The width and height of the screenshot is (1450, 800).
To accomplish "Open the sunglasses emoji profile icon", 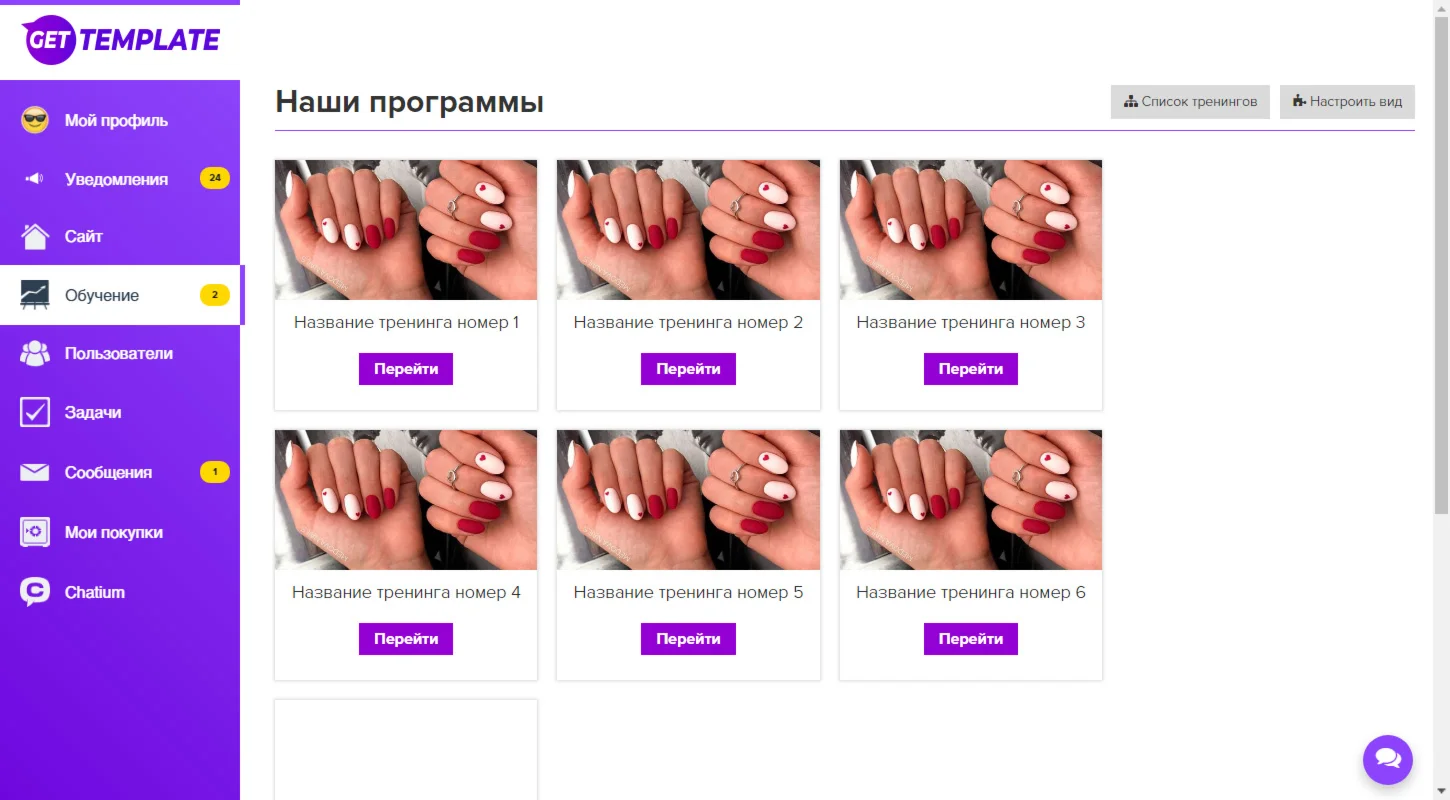I will [35, 120].
